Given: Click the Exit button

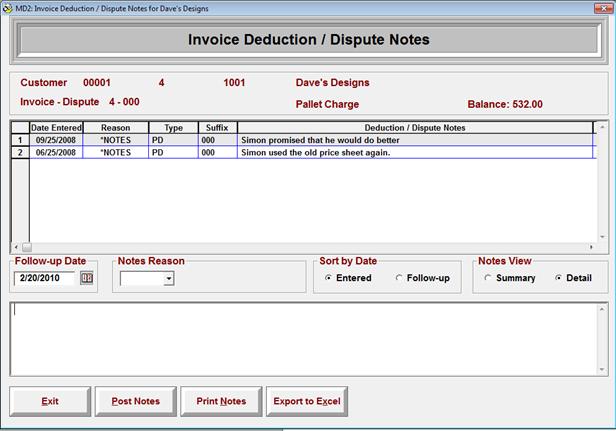Looking at the screenshot, I should coord(50,401).
